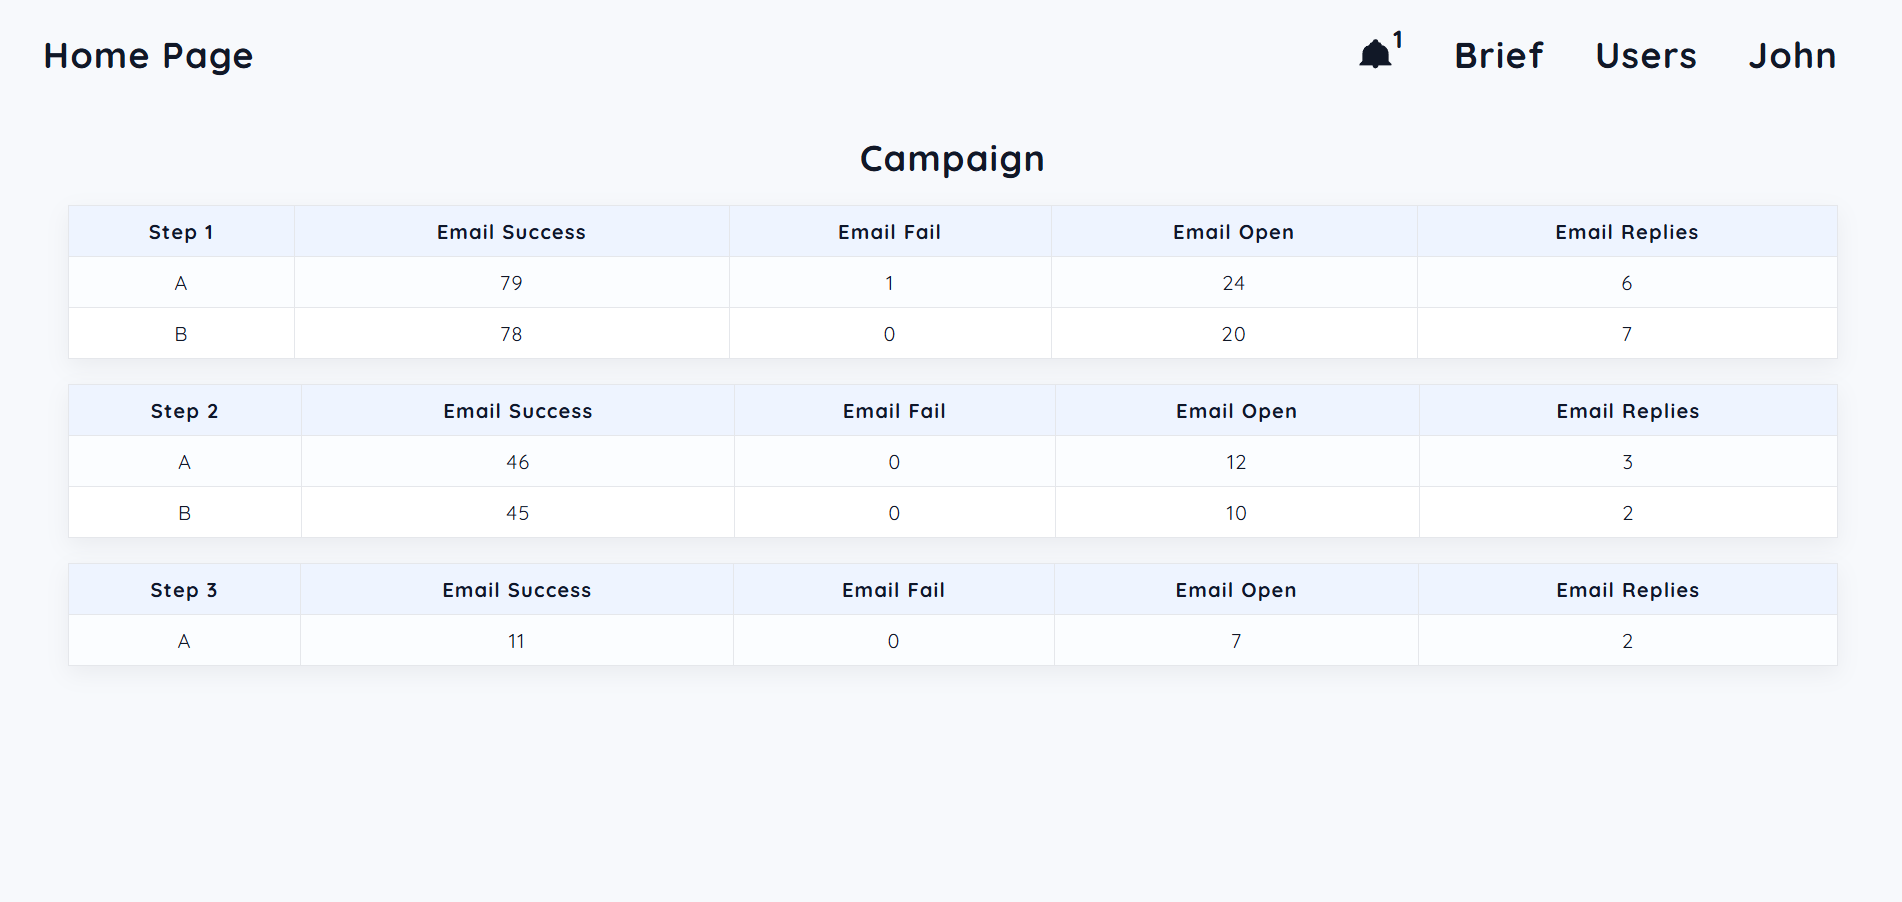Click Step 3 success value 11
1902x902 pixels.
coord(516,641)
